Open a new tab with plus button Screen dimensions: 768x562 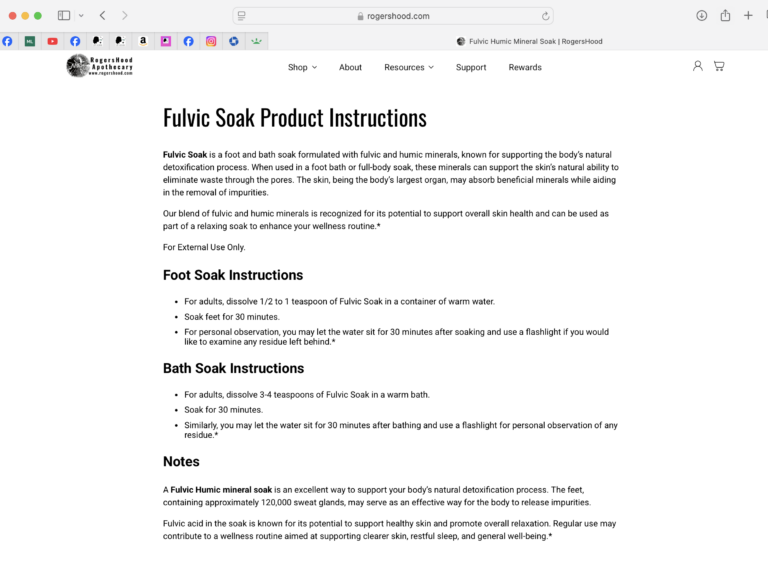pyautogui.click(x=748, y=16)
